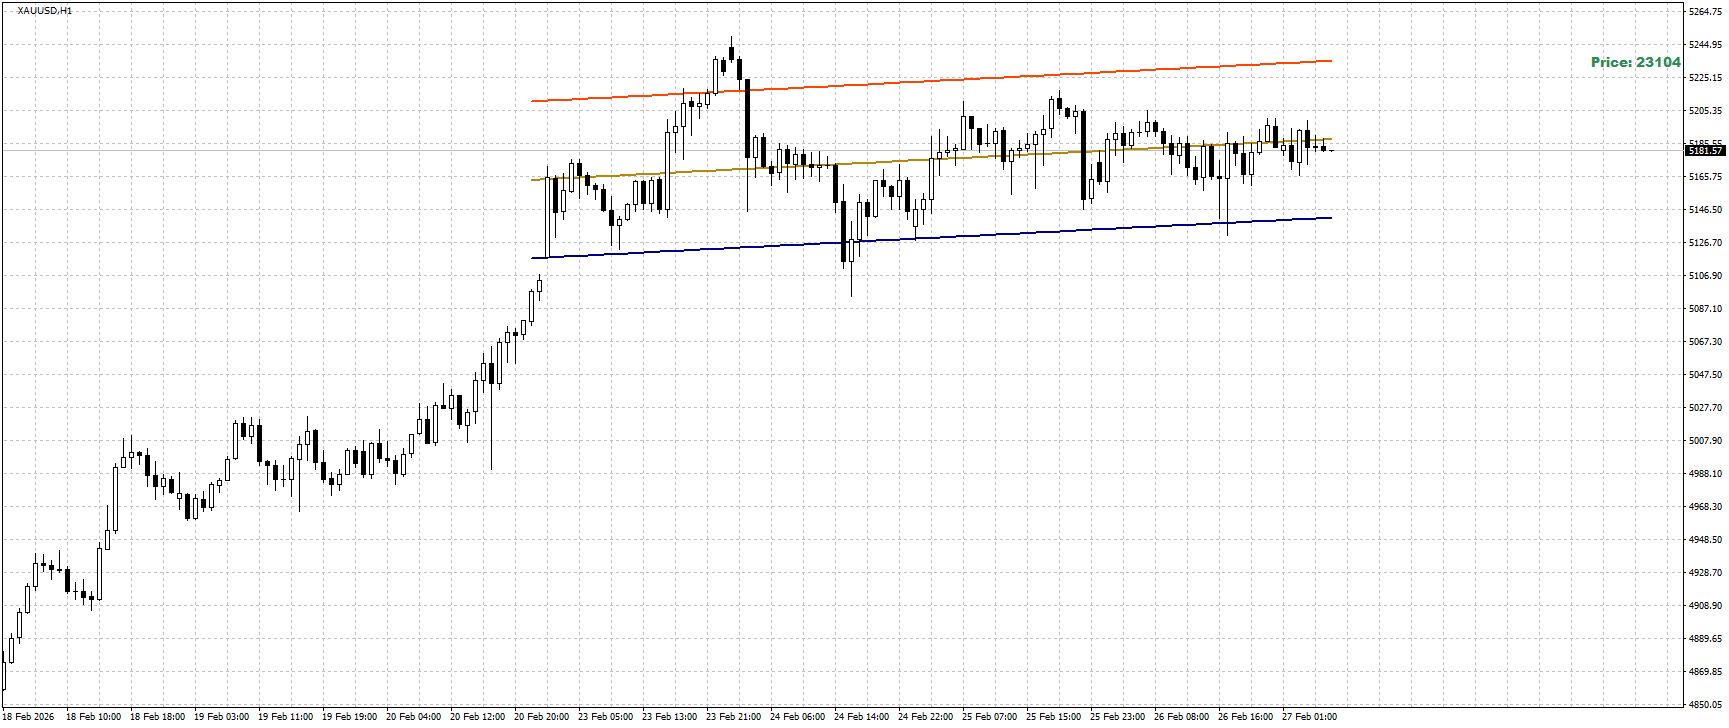This screenshot has width=1729, height=728.
Task: Click the 5067.30 price scale label
Action: (x=1706, y=342)
